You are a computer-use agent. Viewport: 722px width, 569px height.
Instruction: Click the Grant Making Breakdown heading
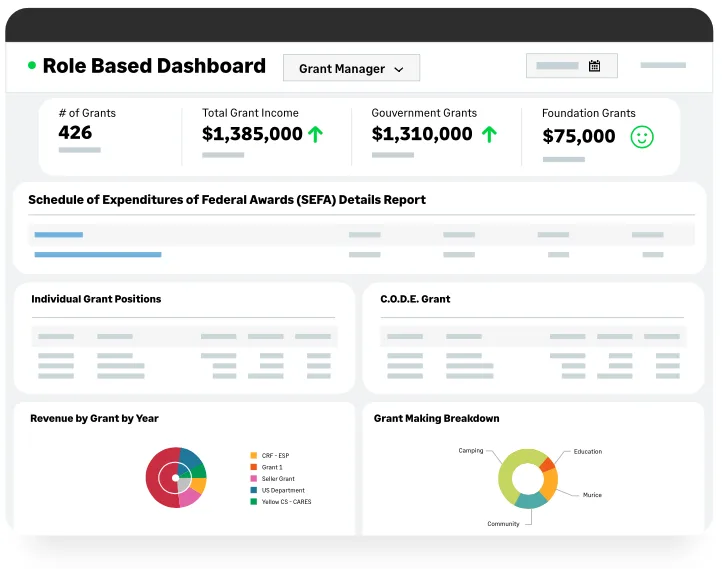click(437, 418)
